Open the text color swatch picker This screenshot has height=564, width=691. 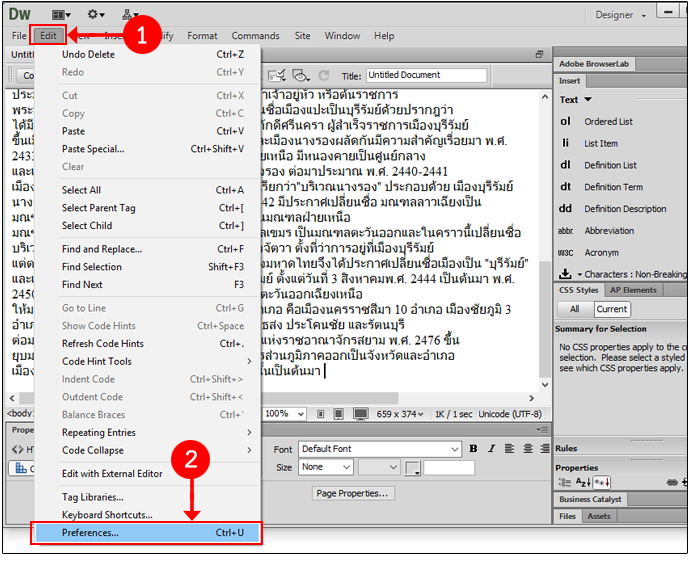pos(413,468)
